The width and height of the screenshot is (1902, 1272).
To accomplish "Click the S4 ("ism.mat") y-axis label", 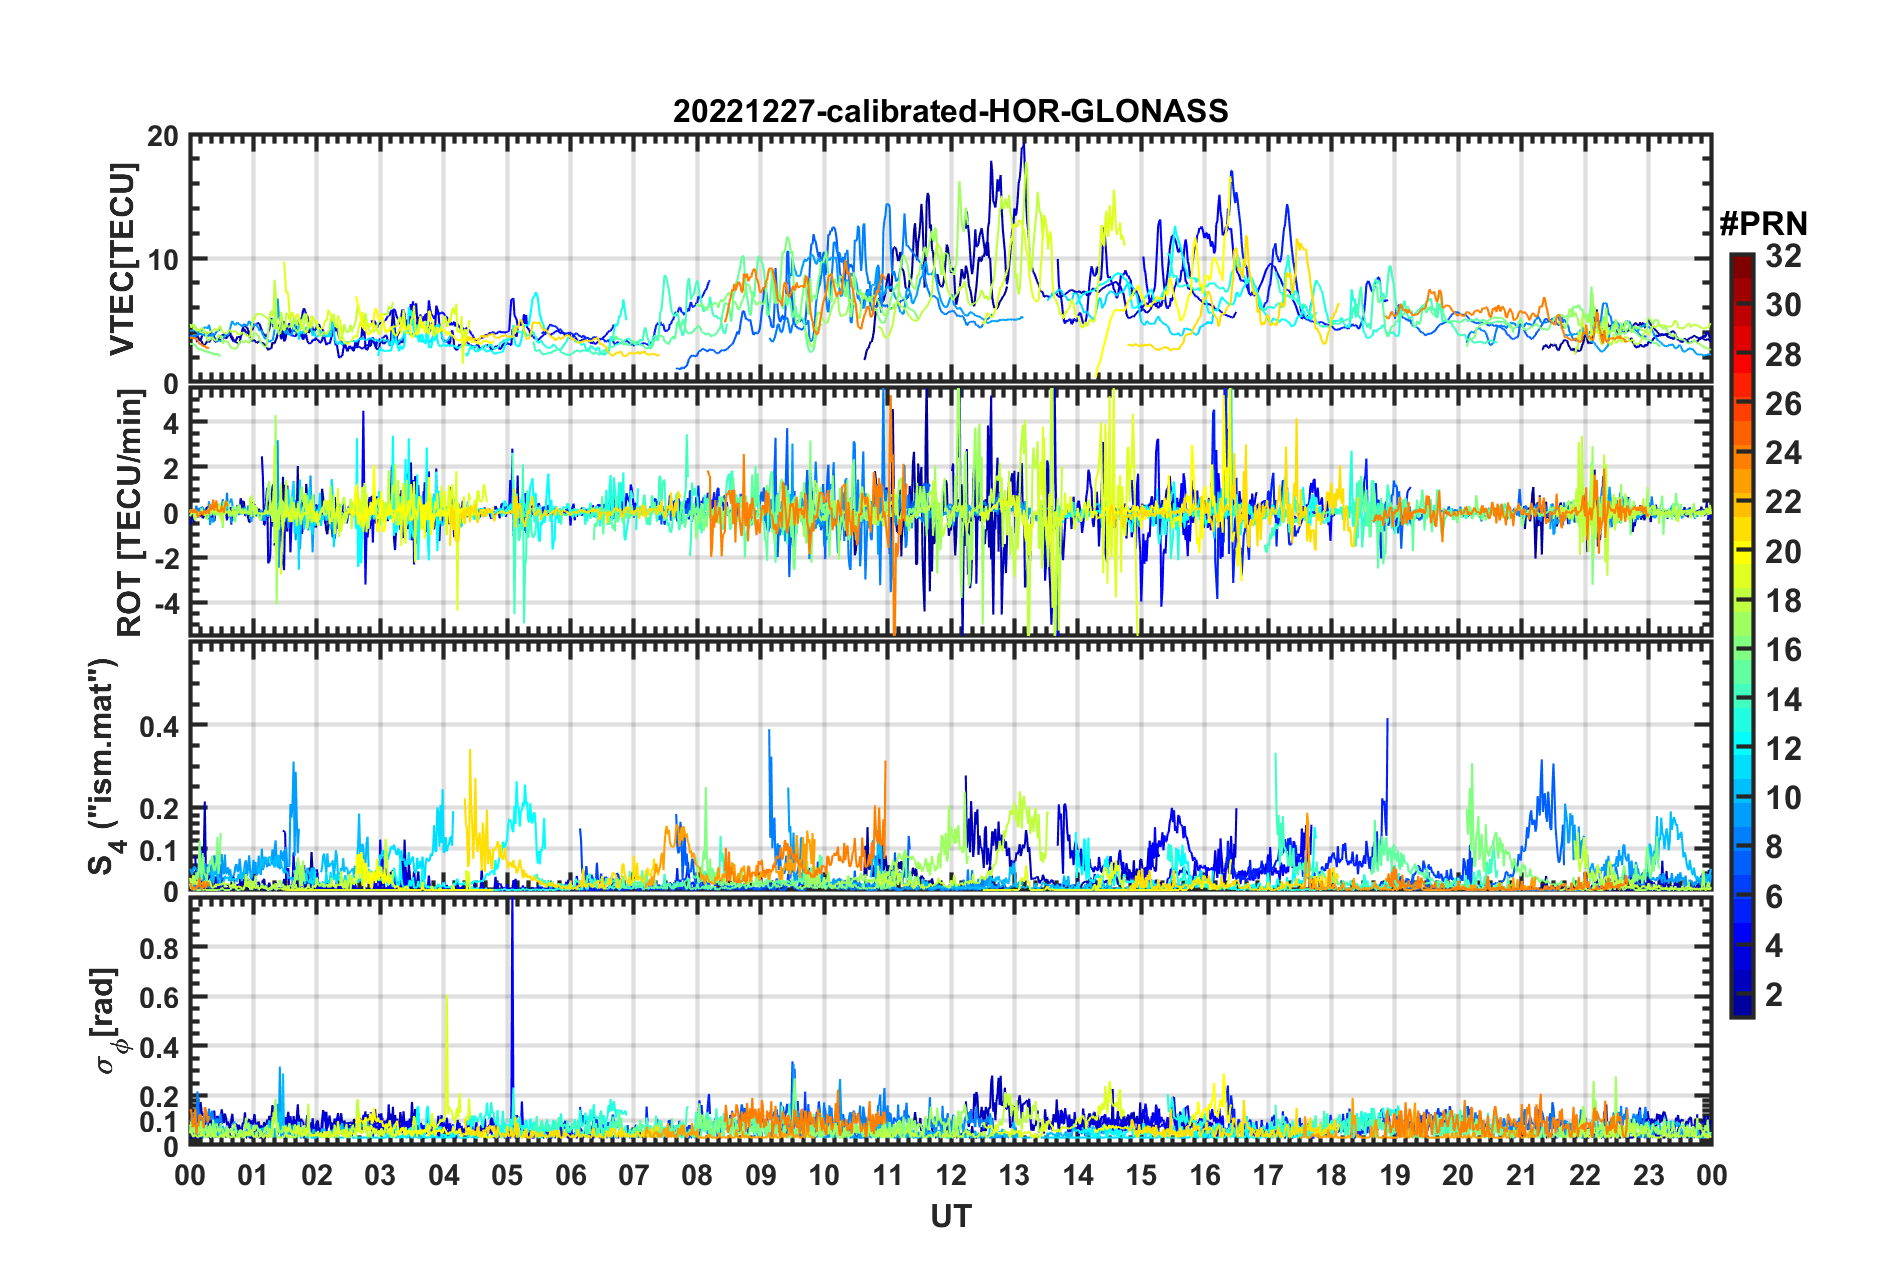I will (x=104, y=766).
